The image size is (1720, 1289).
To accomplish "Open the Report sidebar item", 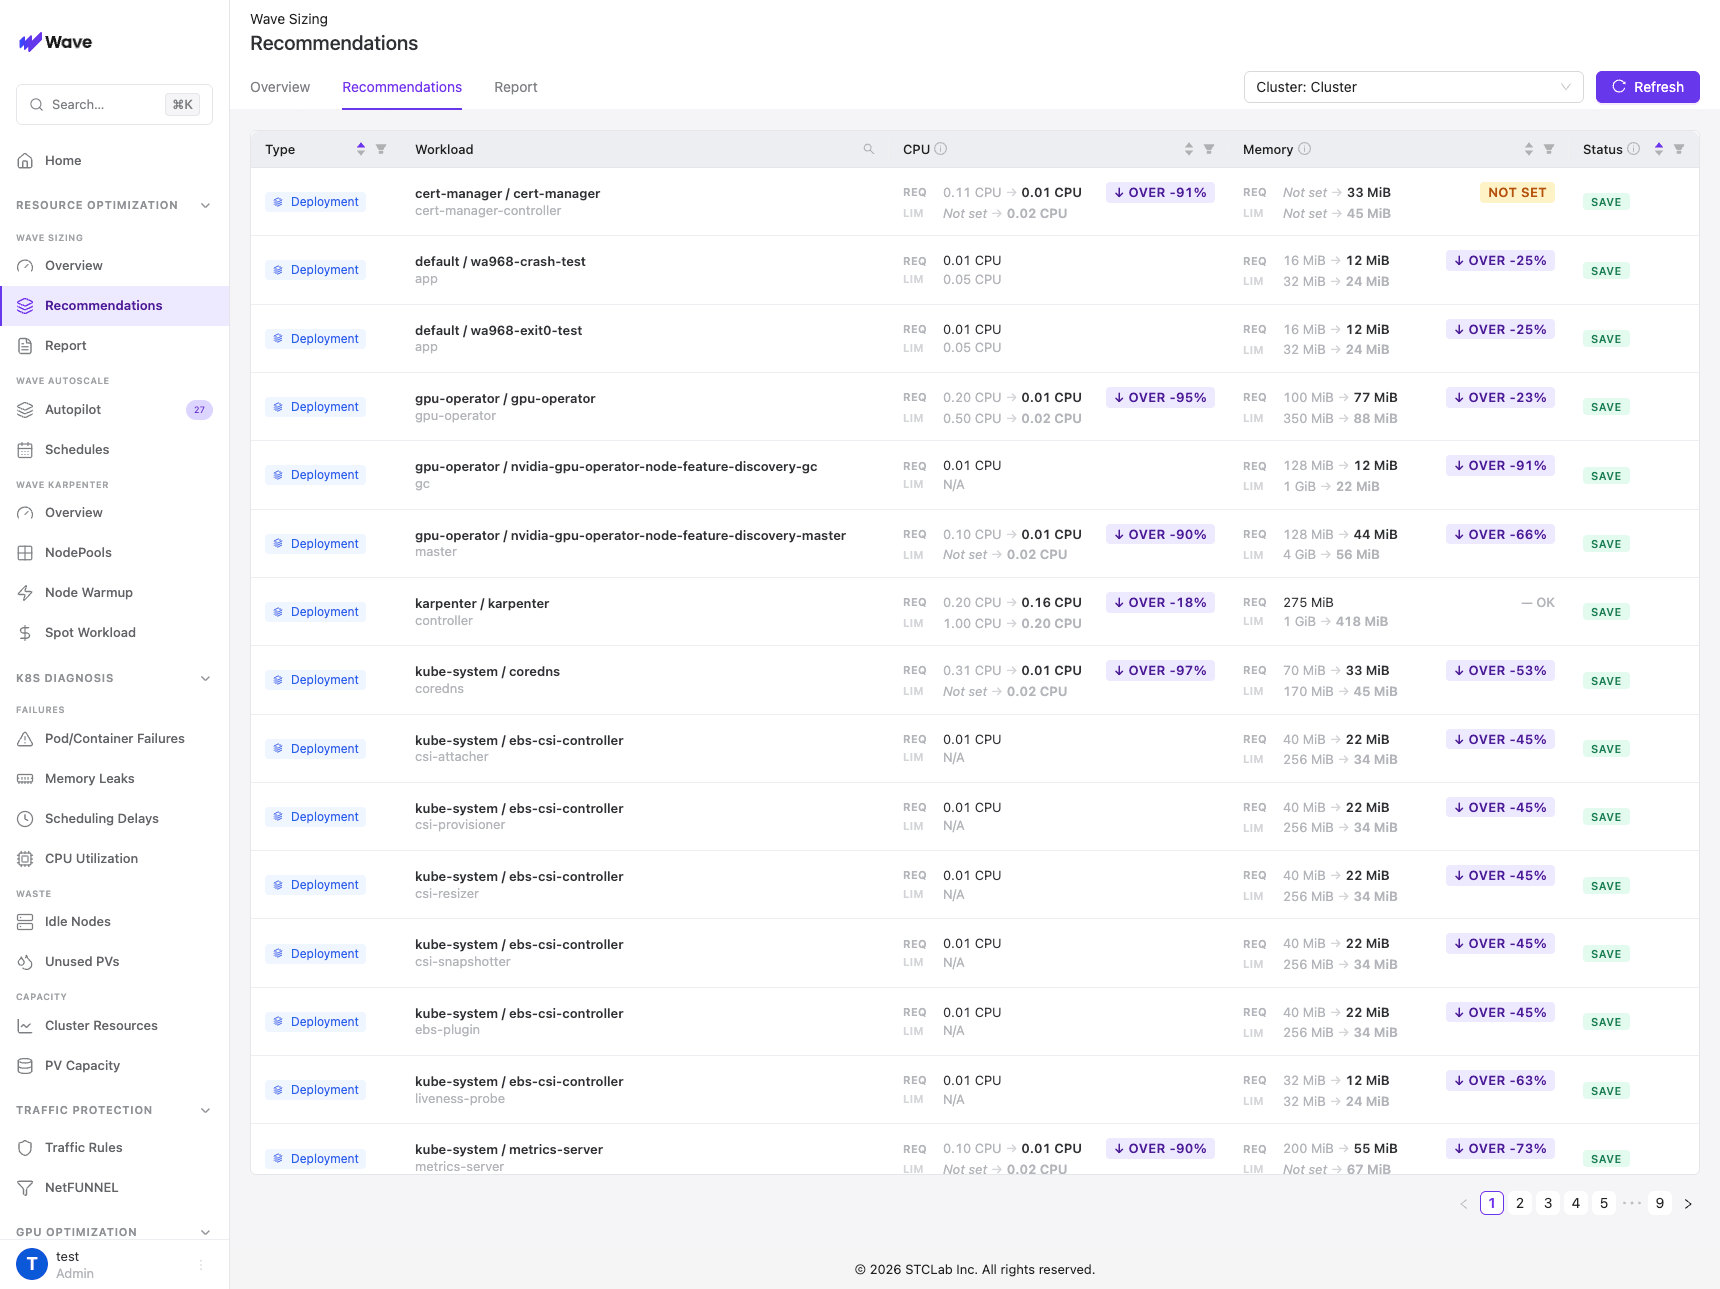I will (x=114, y=345).
